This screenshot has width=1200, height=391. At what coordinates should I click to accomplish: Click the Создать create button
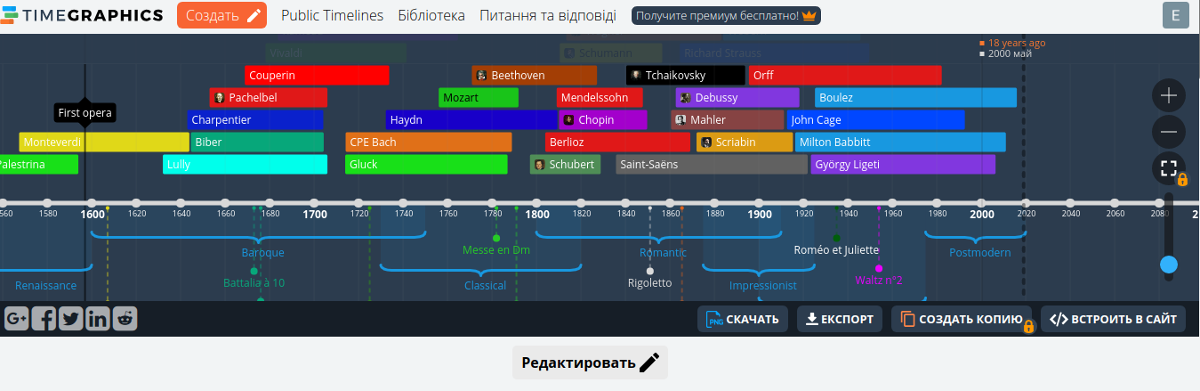tap(222, 15)
